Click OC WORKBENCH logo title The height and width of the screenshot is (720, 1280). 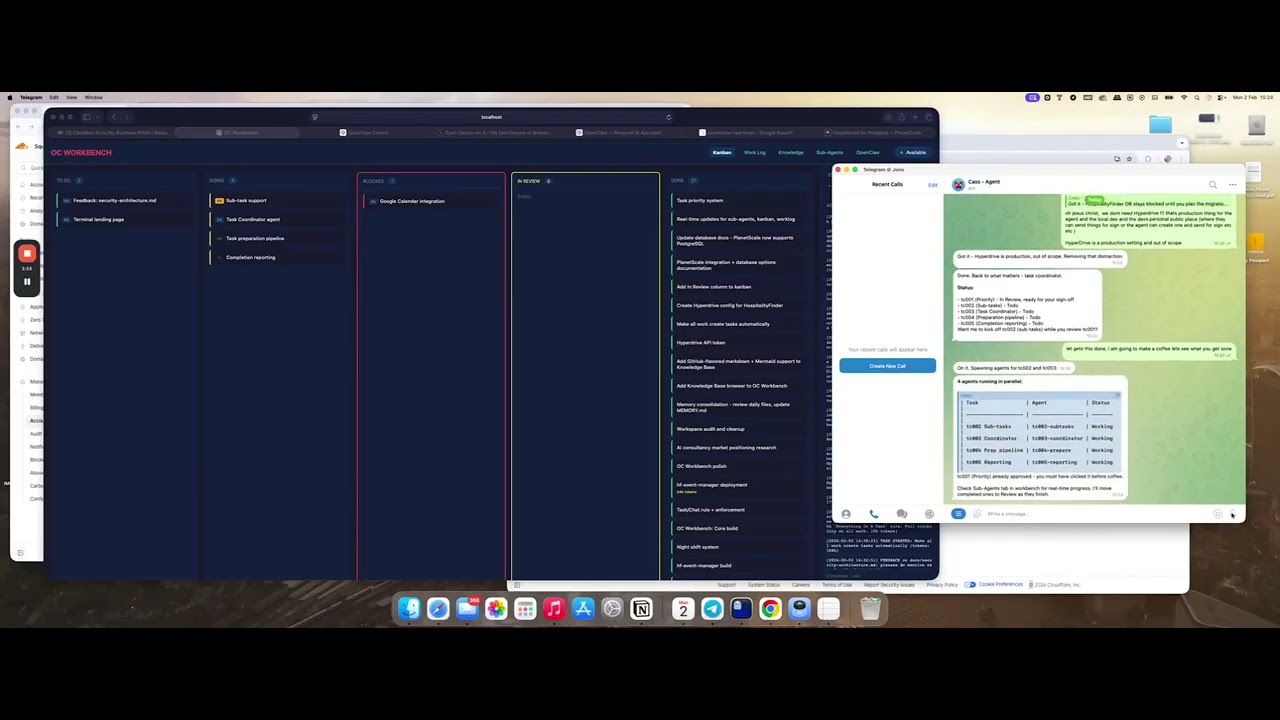pos(82,152)
